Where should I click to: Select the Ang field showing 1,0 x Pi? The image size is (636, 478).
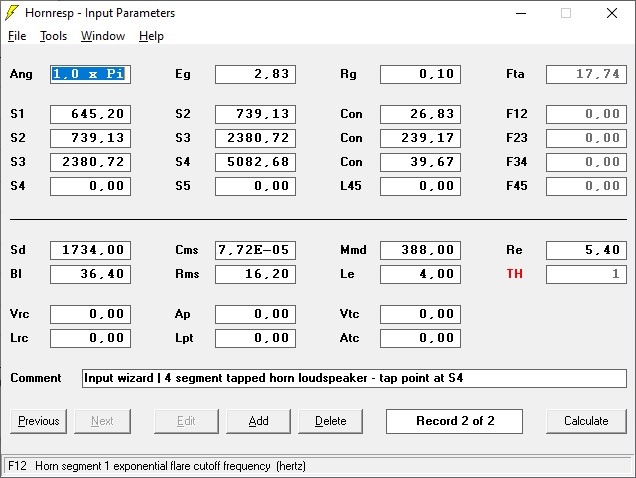click(90, 74)
